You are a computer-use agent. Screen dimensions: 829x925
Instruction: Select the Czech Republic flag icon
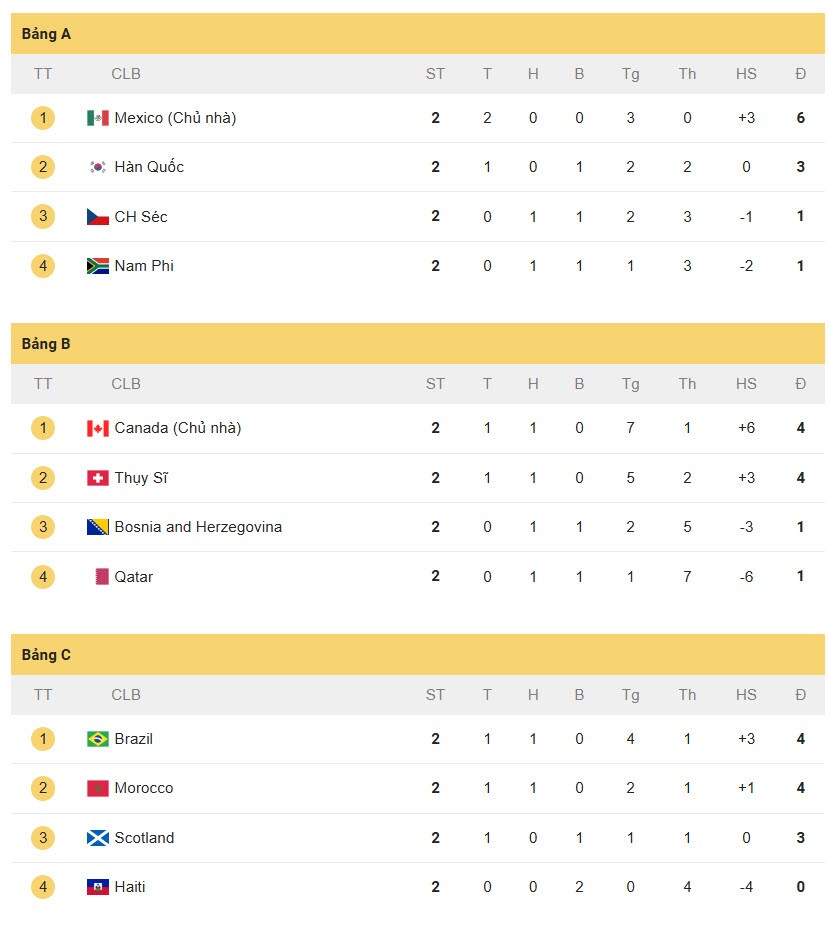pyautogui.click(x=97, y=217)
